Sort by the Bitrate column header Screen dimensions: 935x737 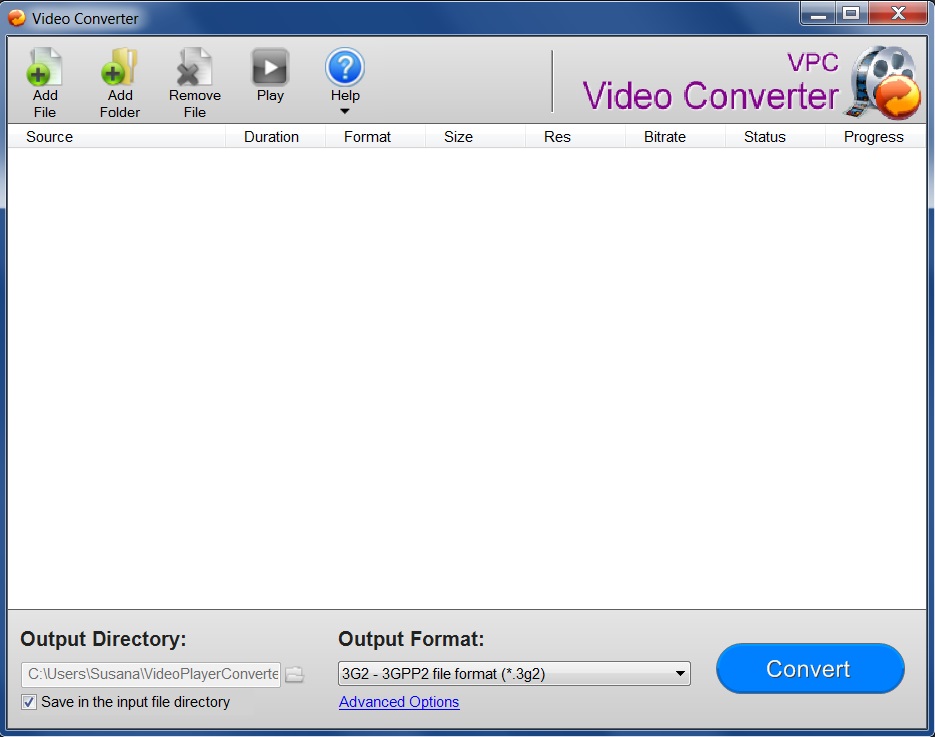675,137
